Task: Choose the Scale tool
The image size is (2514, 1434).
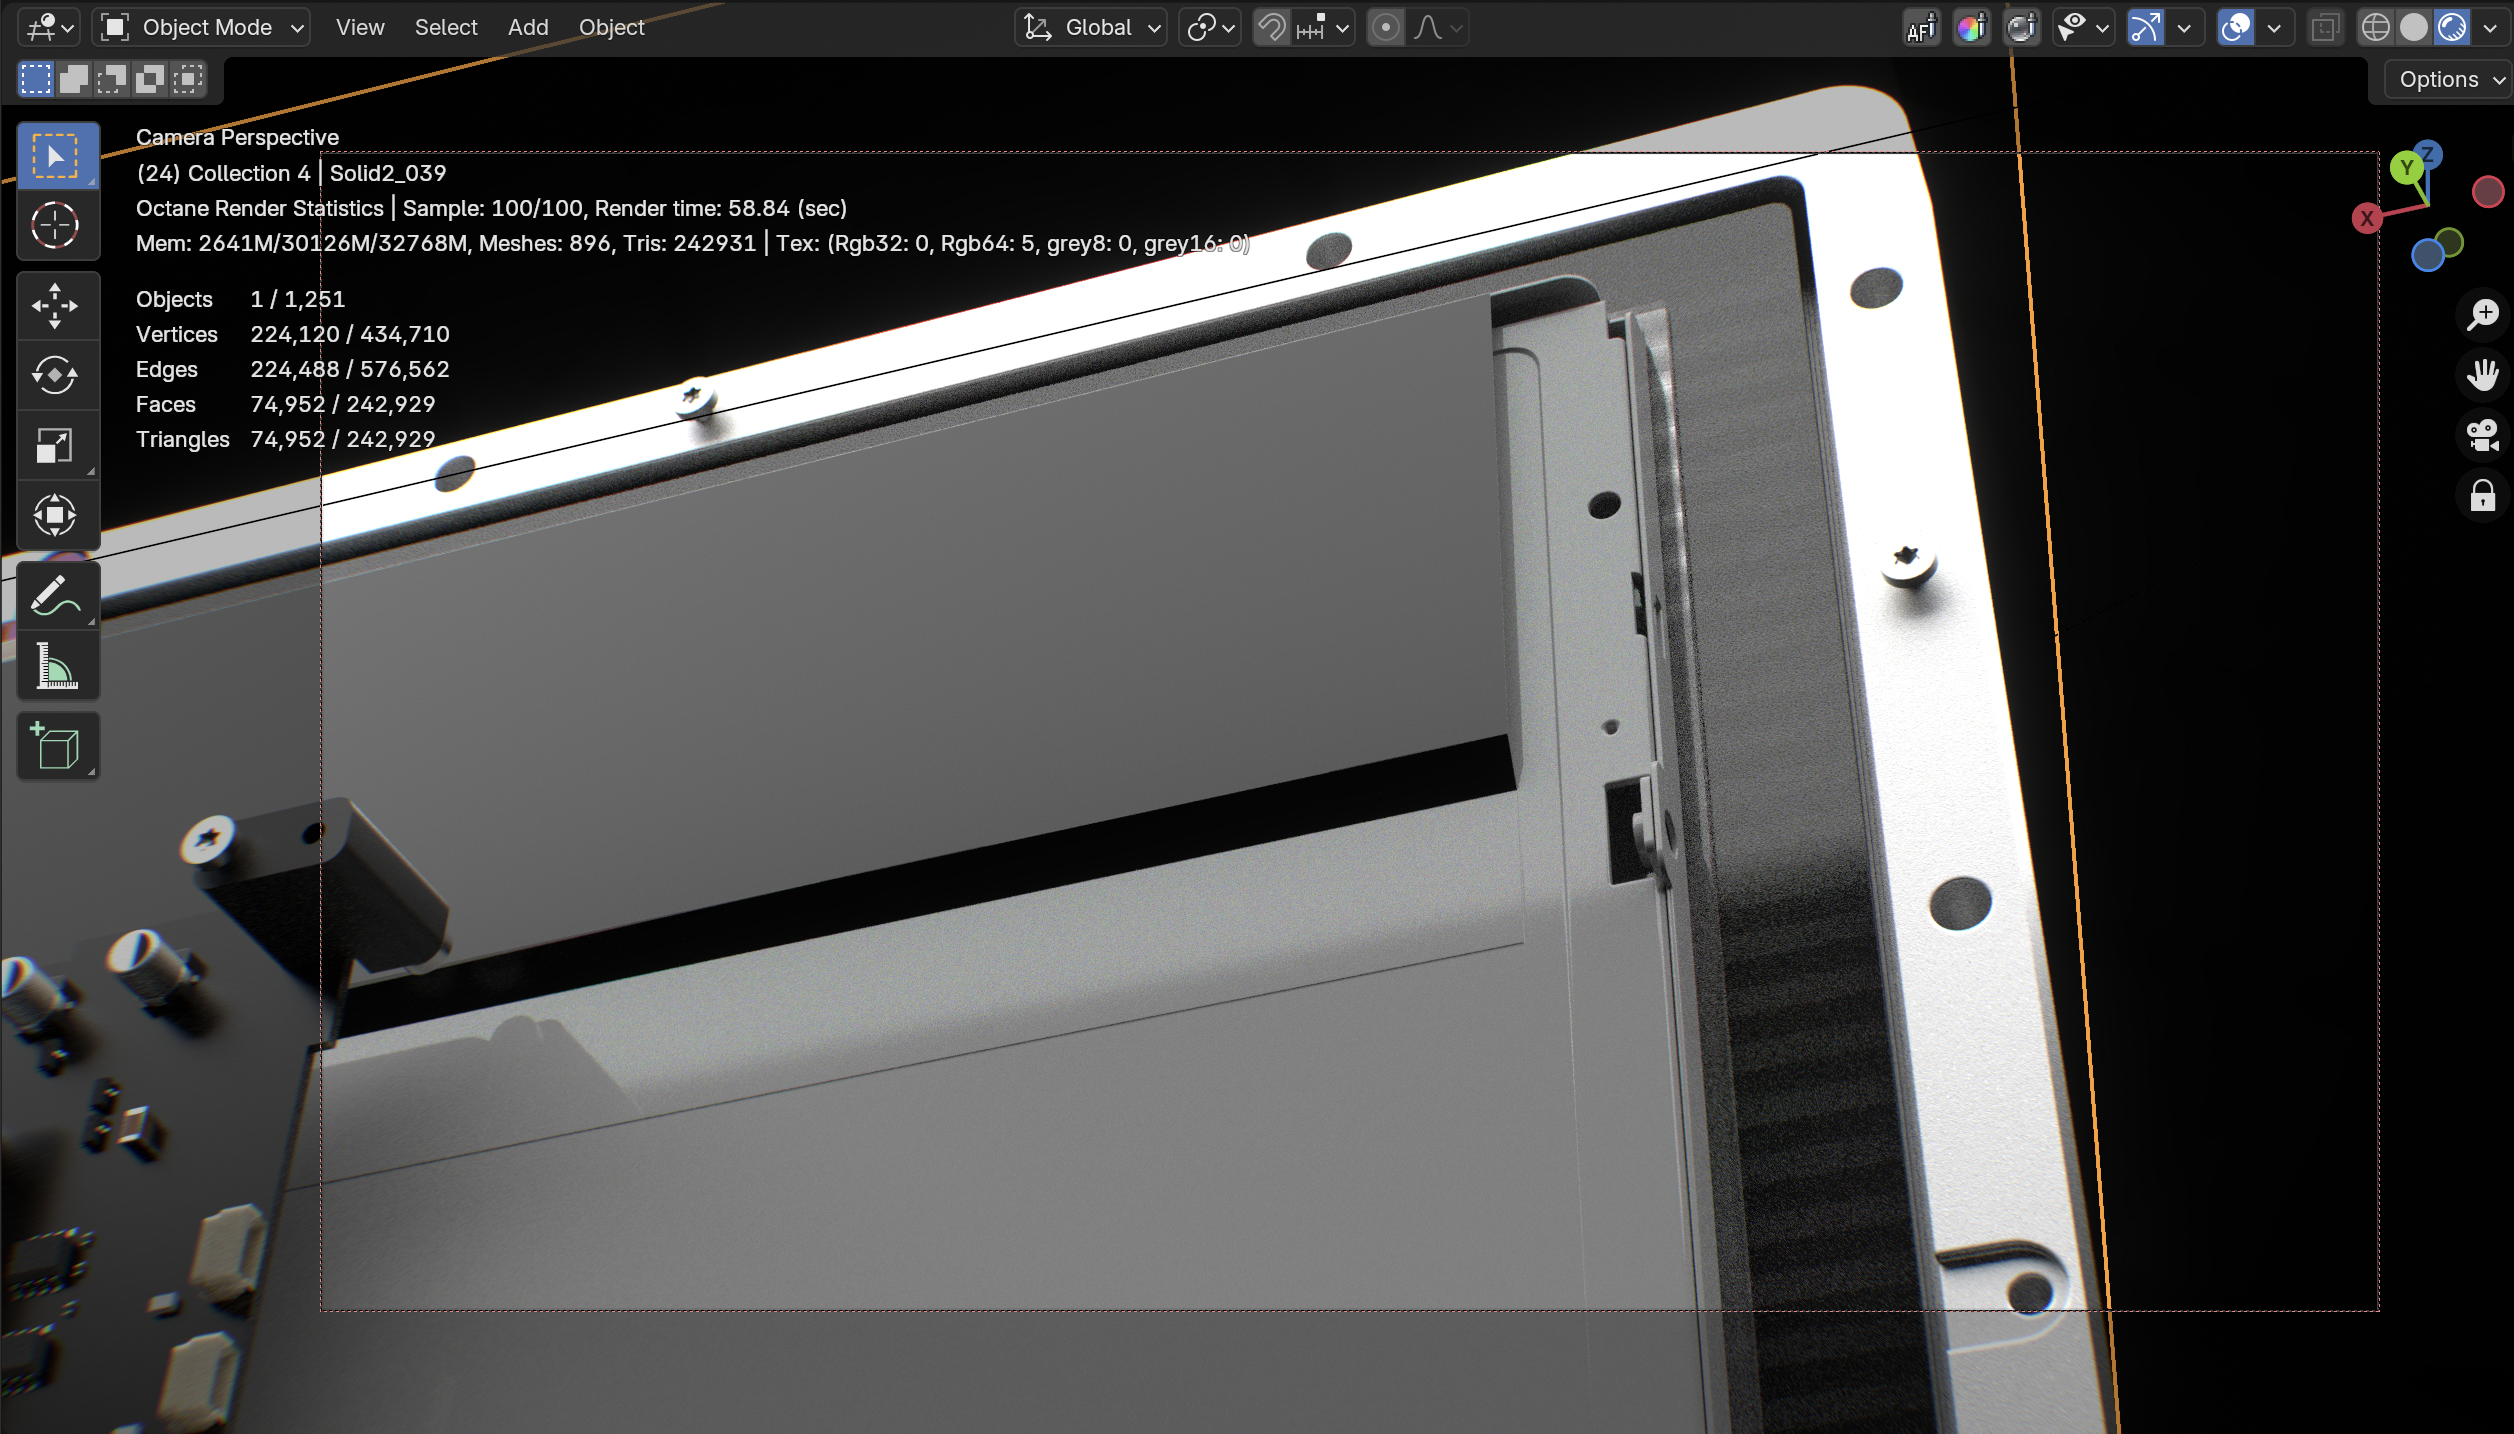Action: [56, 445]
